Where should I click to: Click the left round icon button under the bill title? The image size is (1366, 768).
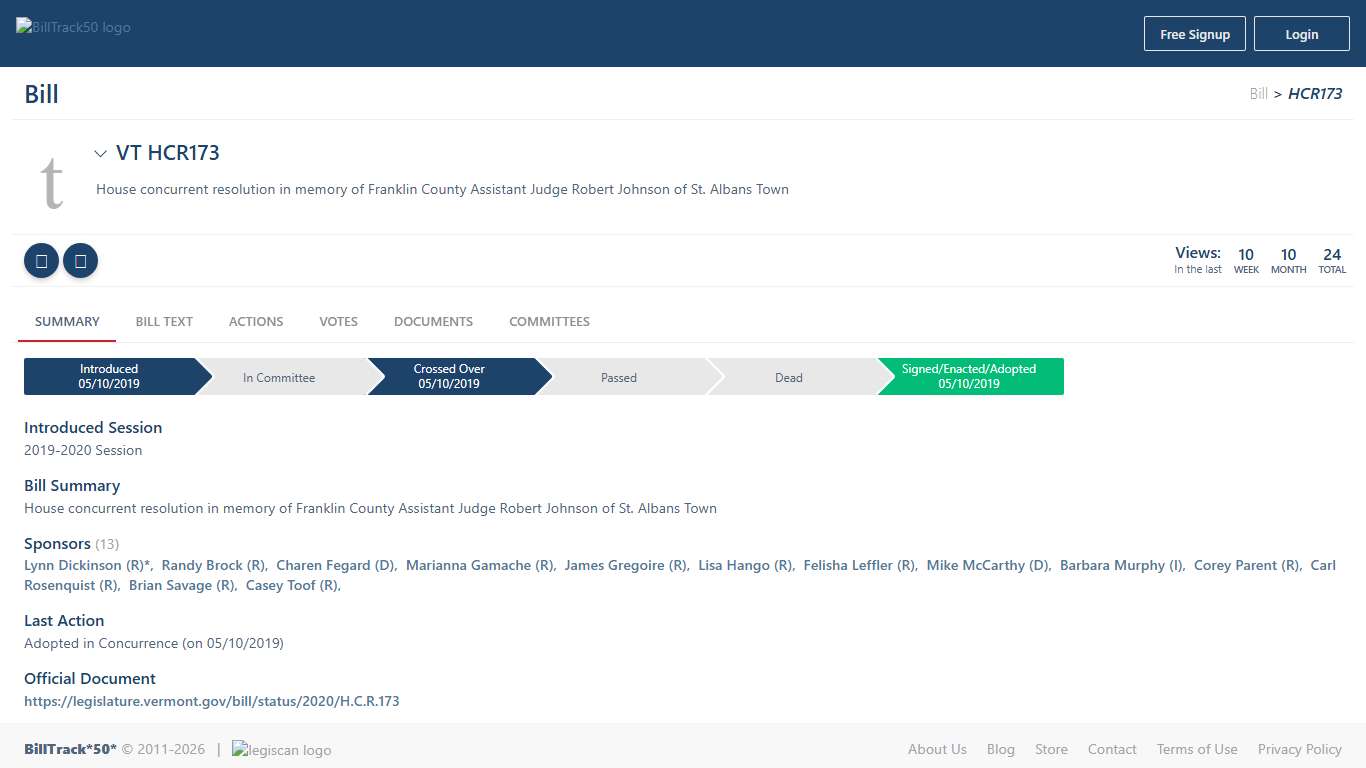[41, 261]
